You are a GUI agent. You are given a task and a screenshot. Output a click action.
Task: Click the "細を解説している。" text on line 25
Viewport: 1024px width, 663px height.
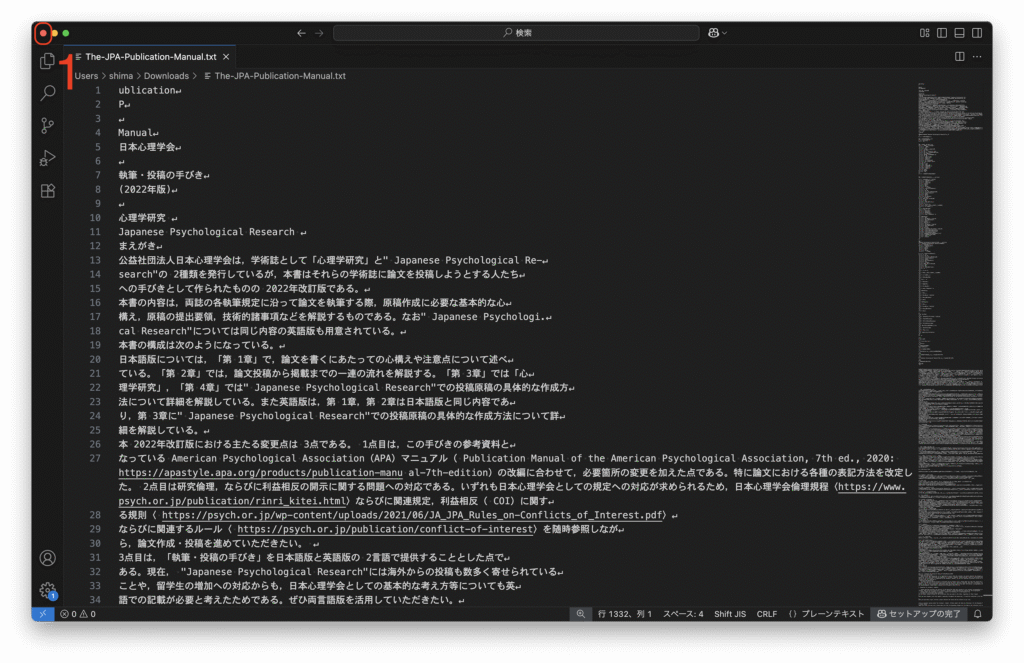[x=161, y=430]
